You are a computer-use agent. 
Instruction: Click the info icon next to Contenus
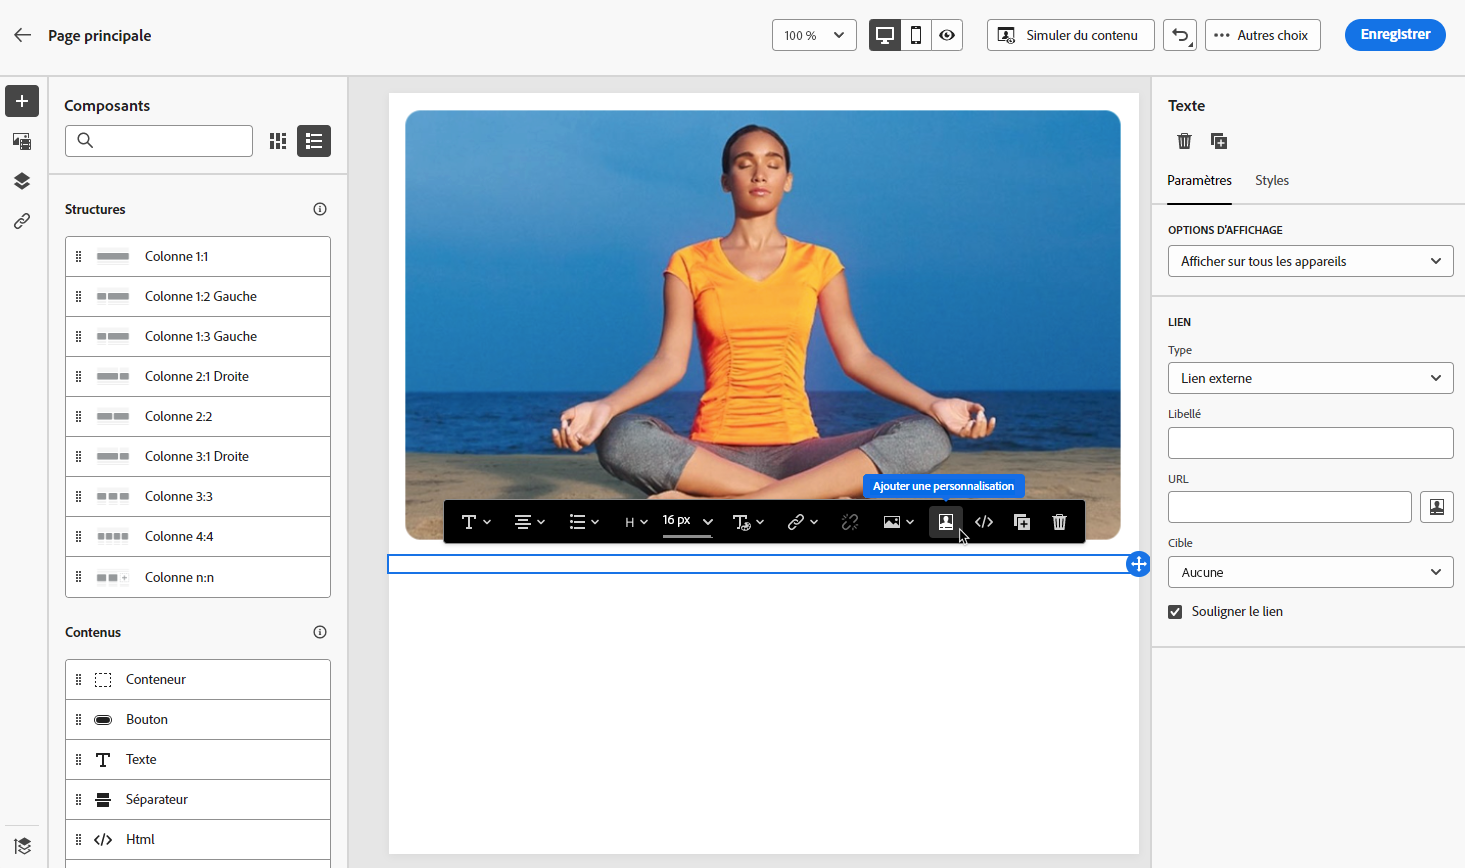click(x=320, y=632)
